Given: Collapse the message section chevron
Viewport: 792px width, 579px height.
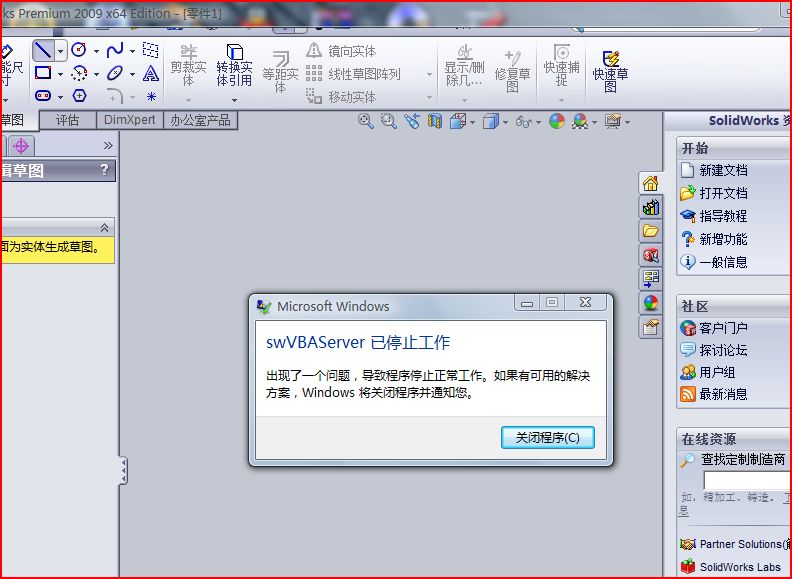Looking at the screenshot, I should pyautogui.click(x=105, y=228).
